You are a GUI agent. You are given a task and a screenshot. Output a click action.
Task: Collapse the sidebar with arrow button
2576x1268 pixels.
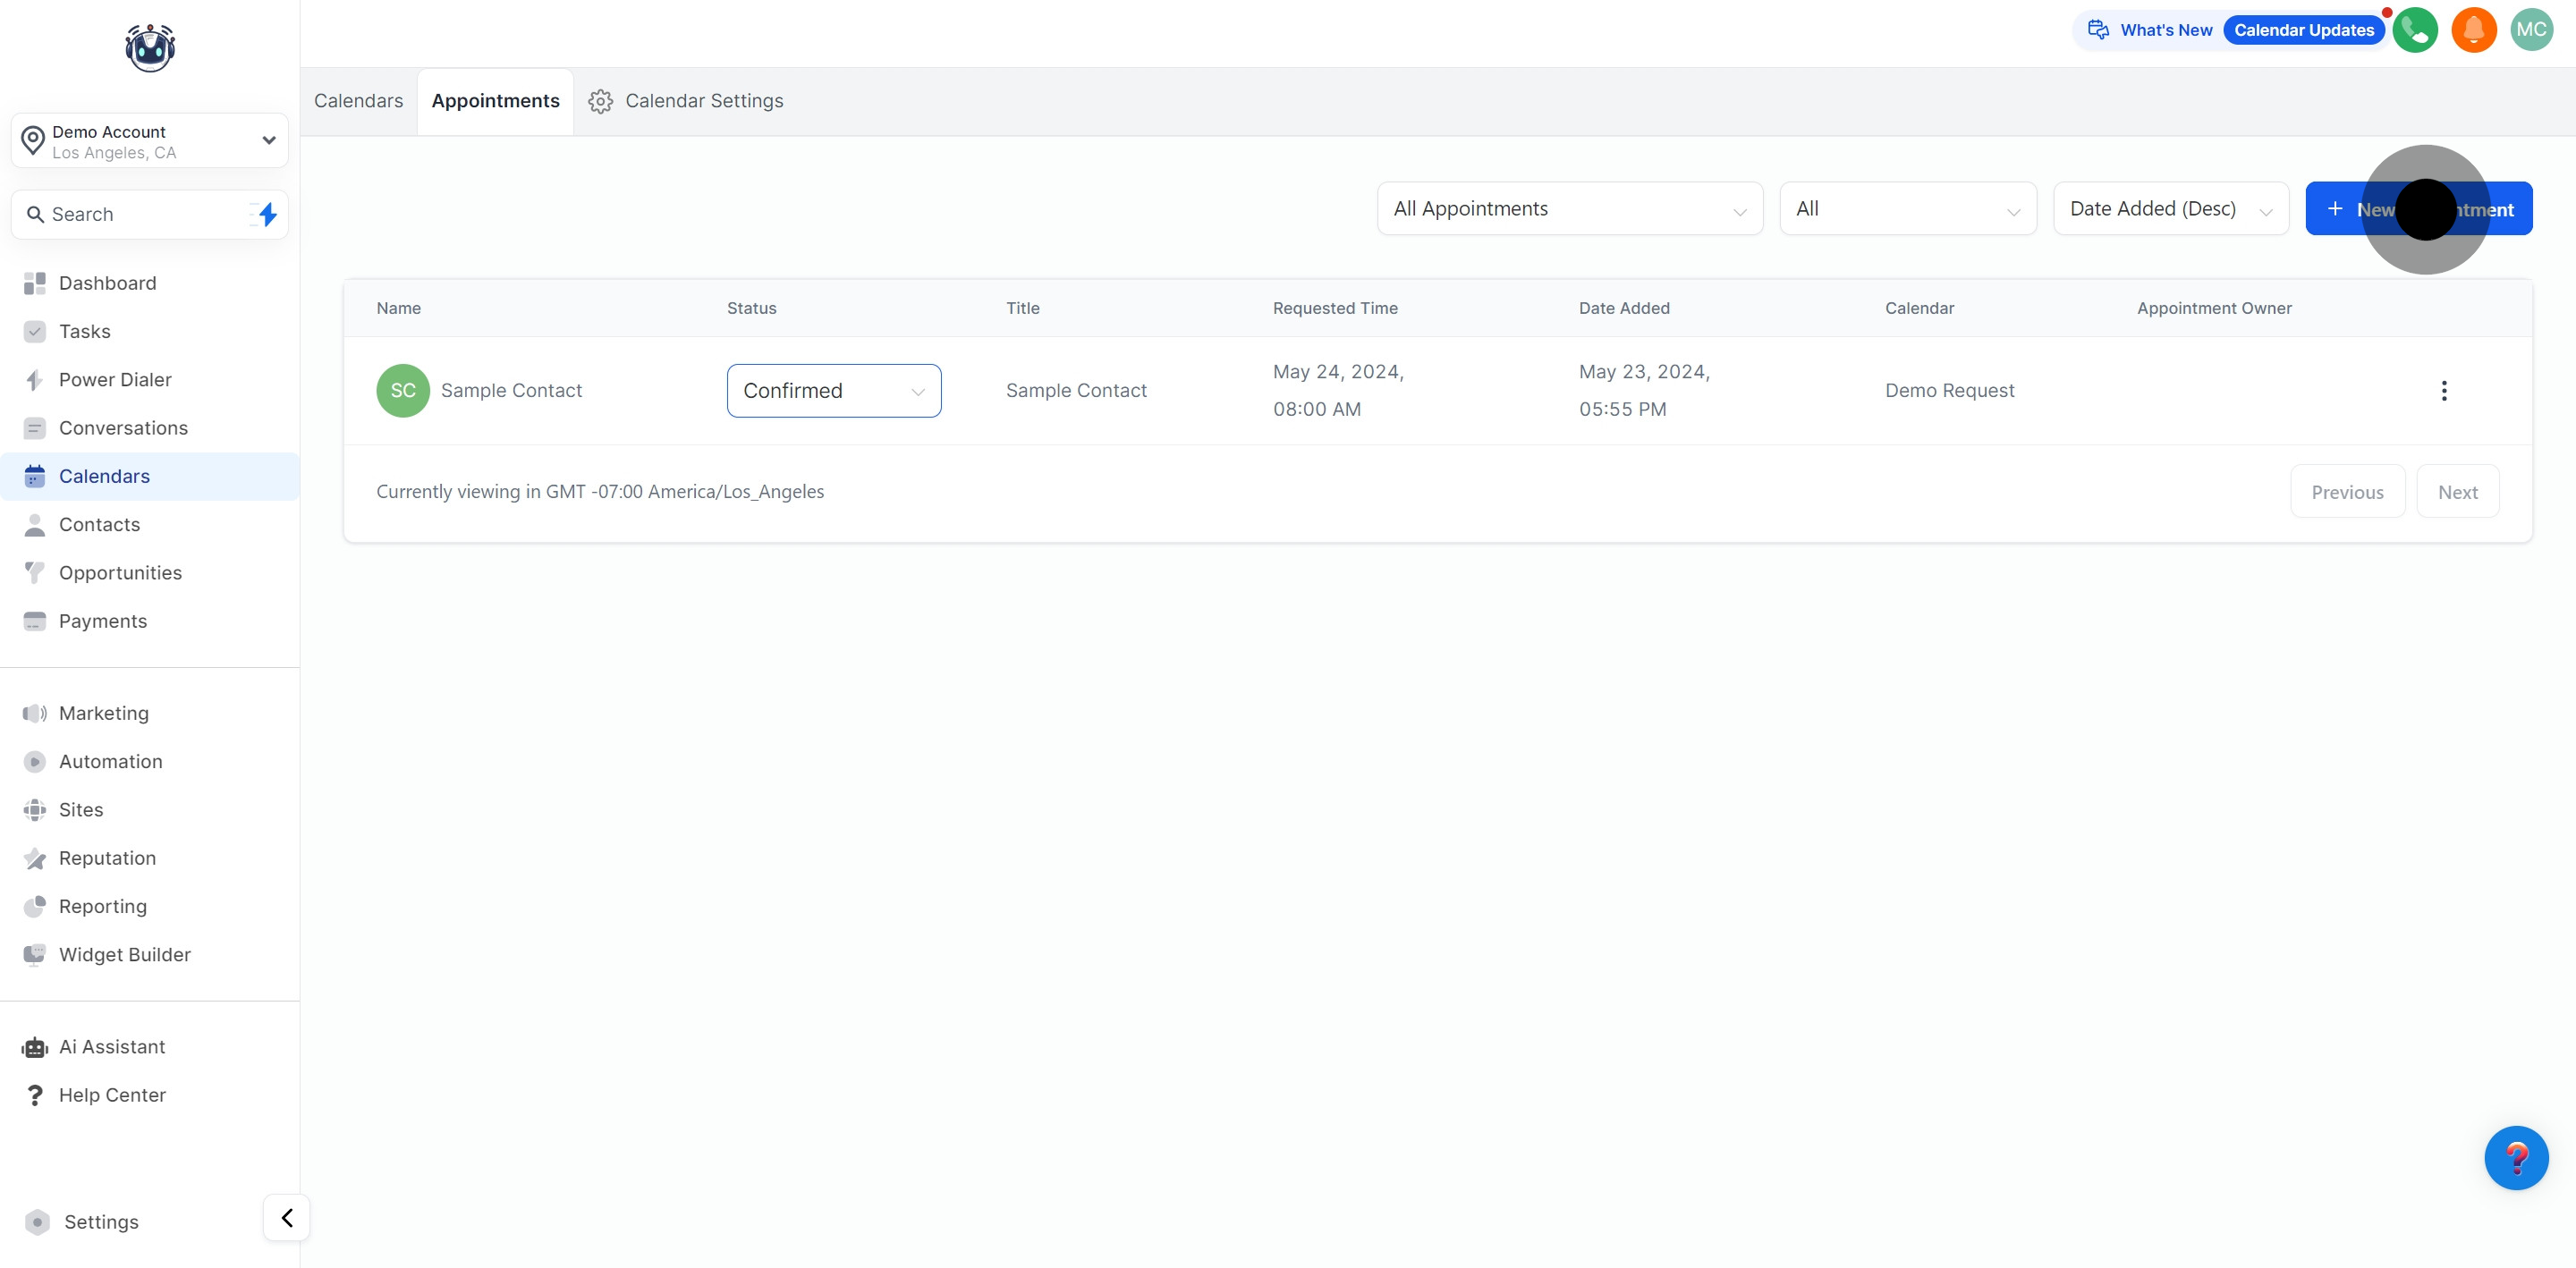coord(286,1217)
